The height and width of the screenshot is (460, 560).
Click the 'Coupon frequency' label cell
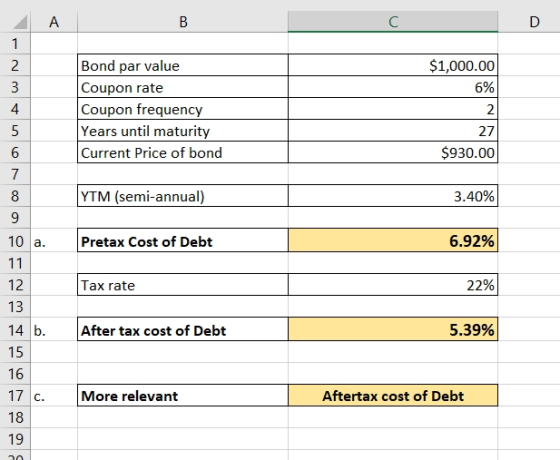point(183,109)
